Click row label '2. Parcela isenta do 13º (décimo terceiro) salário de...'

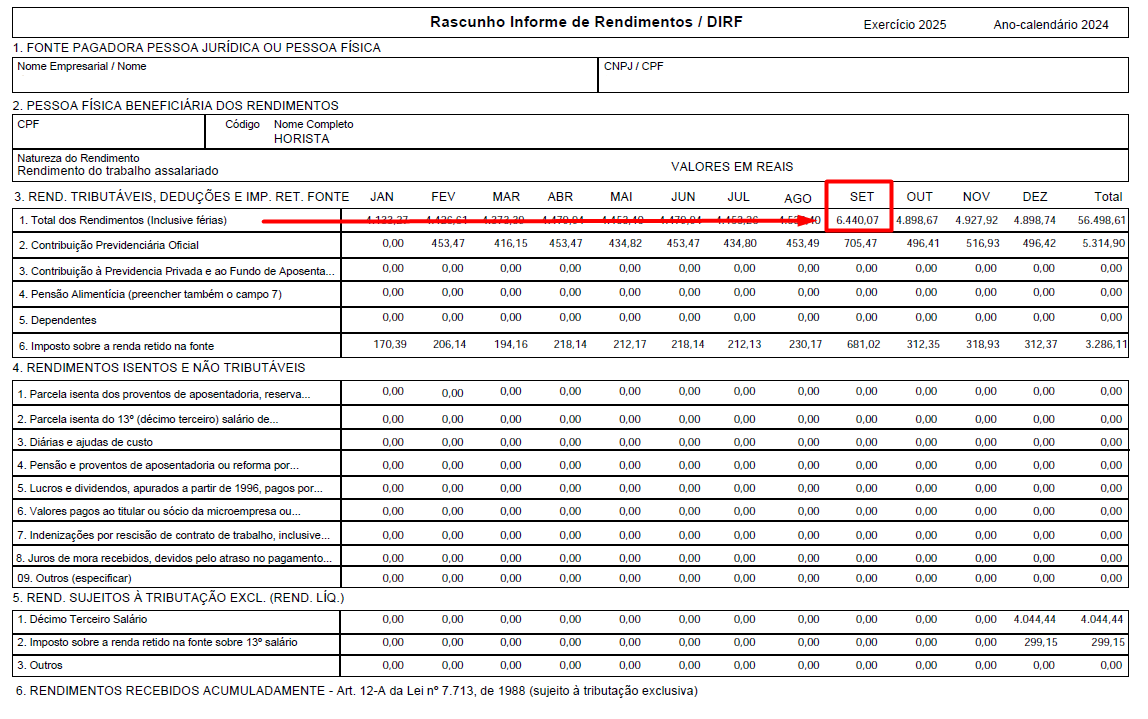148,420
